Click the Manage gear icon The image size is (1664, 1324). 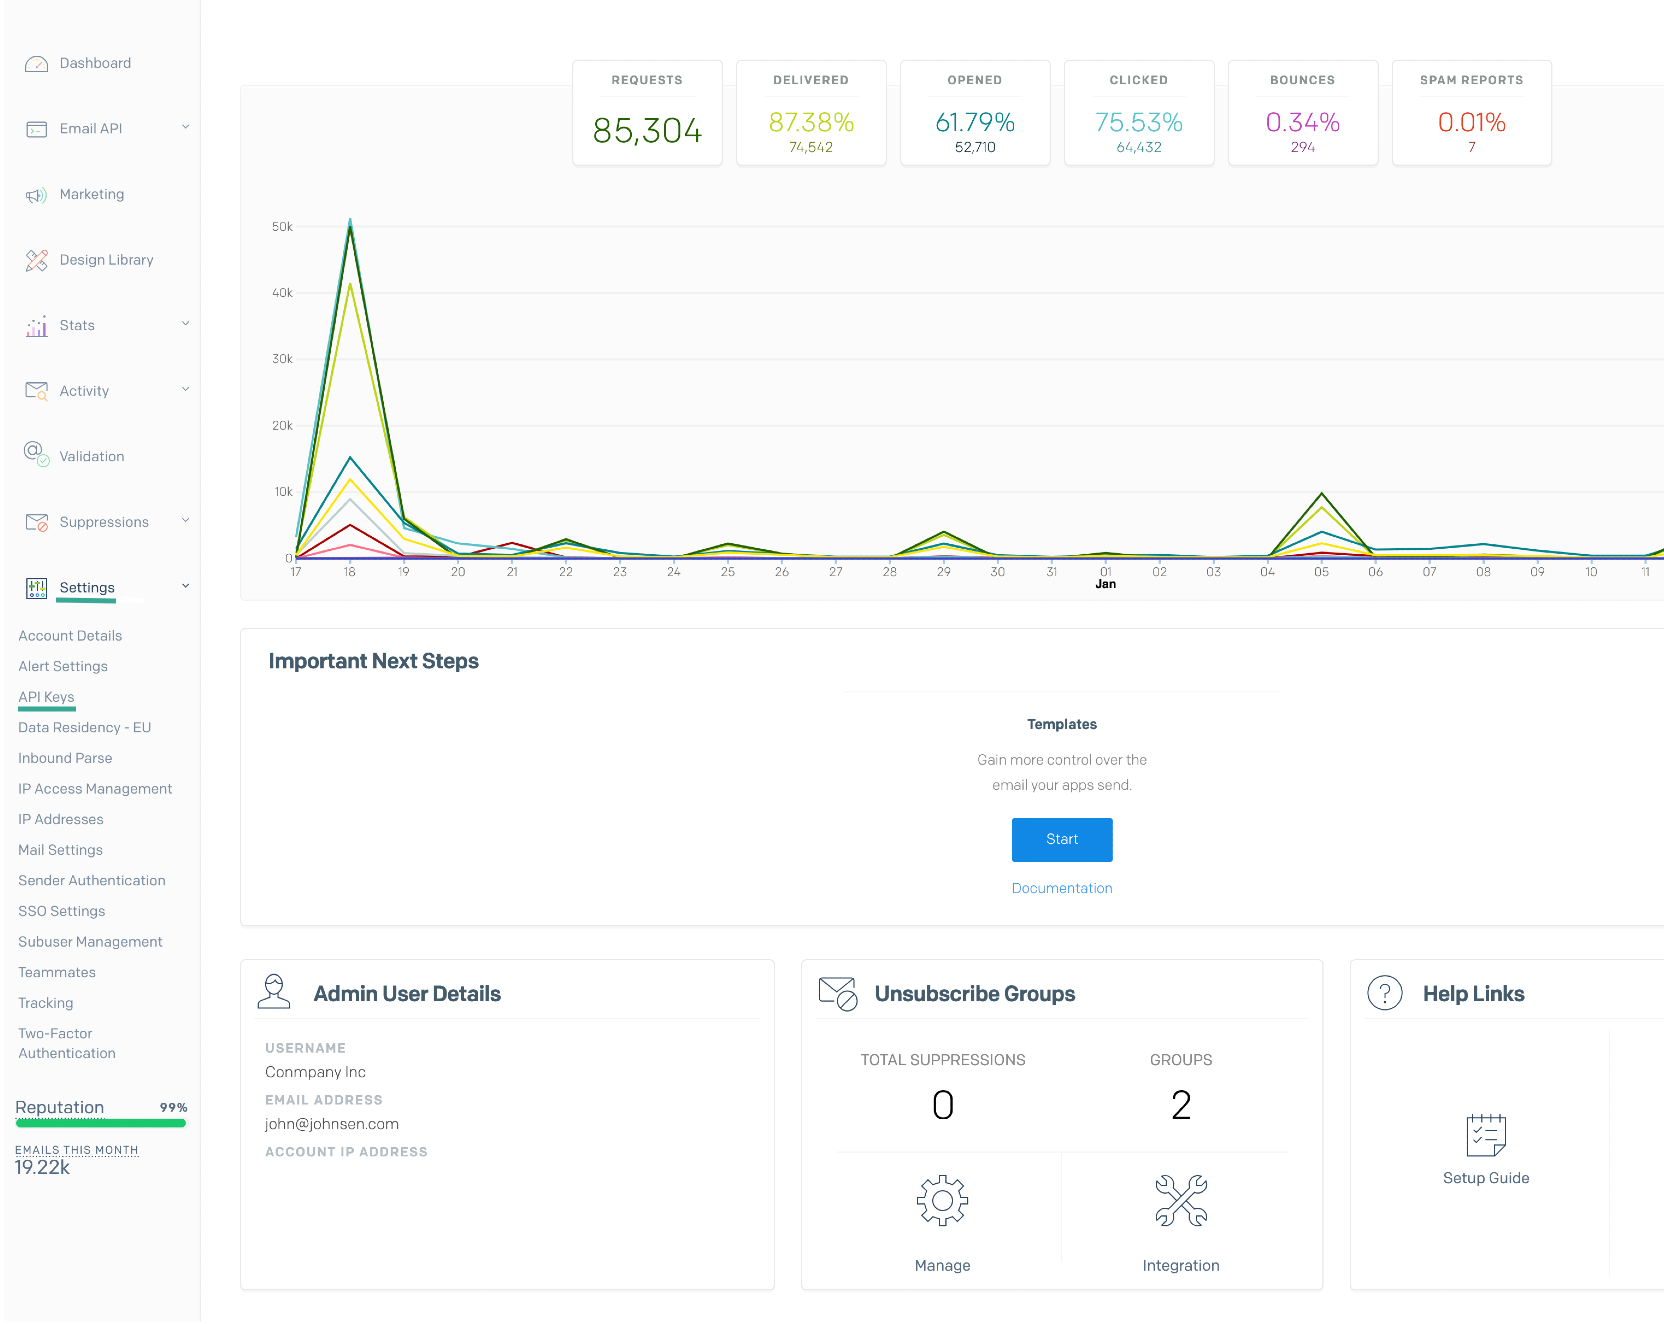pyautogui.click(x=942, y=1200)
